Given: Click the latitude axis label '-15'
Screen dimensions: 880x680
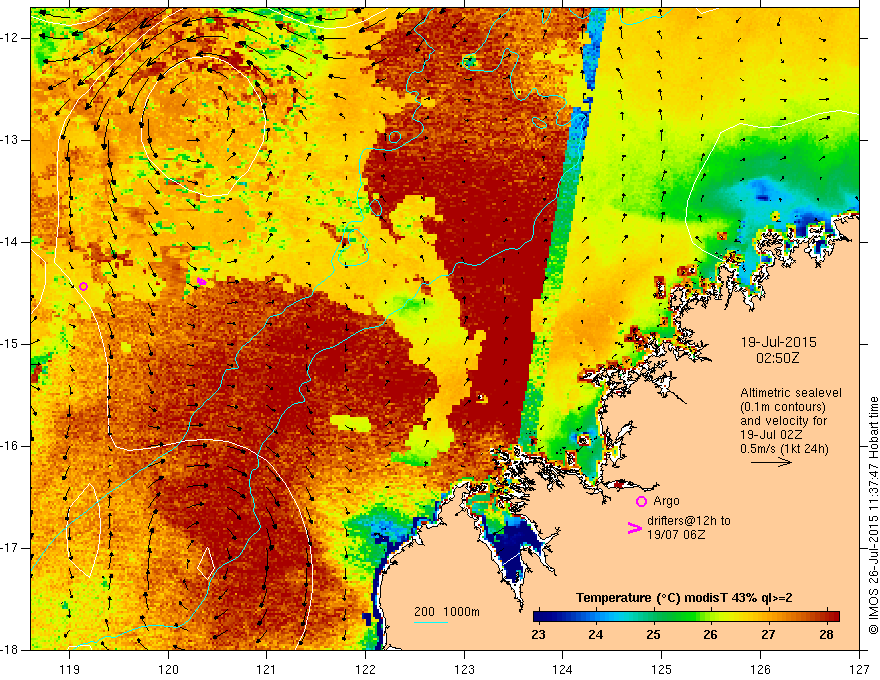Looking at the screenshot, I should (x=11, y=344).
